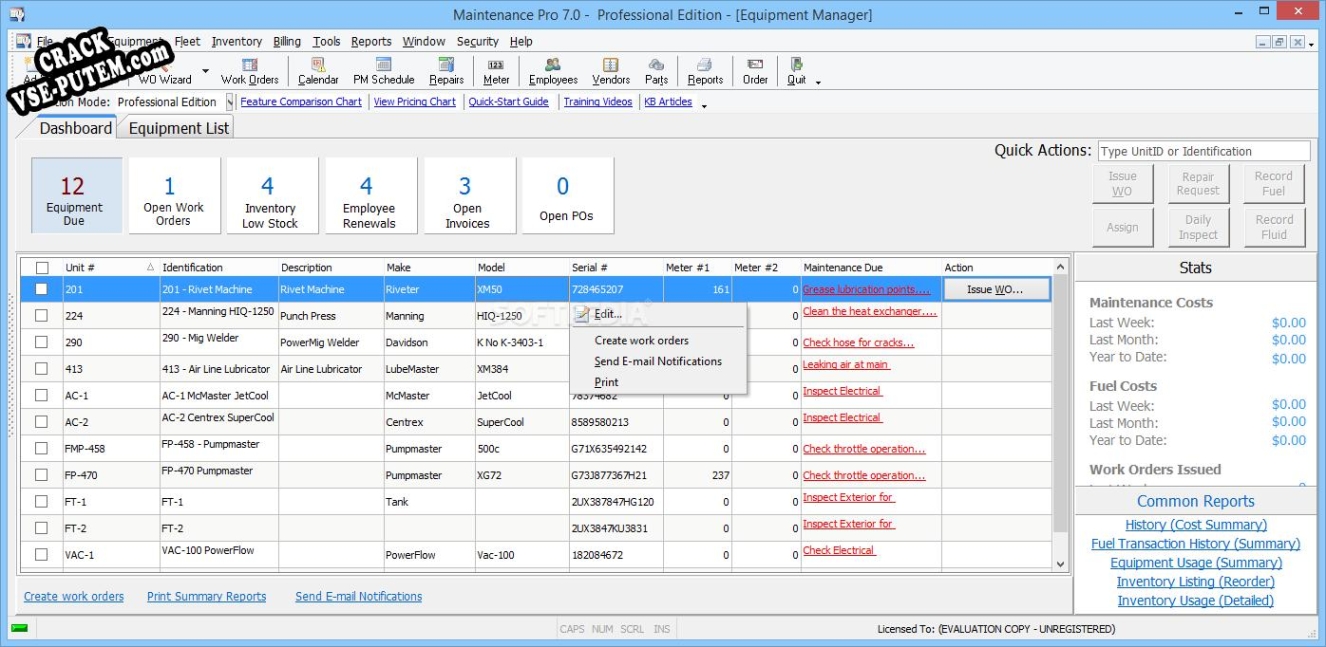
Task: Click the Issue WO... action button
Action: click(x=996, y=289)
